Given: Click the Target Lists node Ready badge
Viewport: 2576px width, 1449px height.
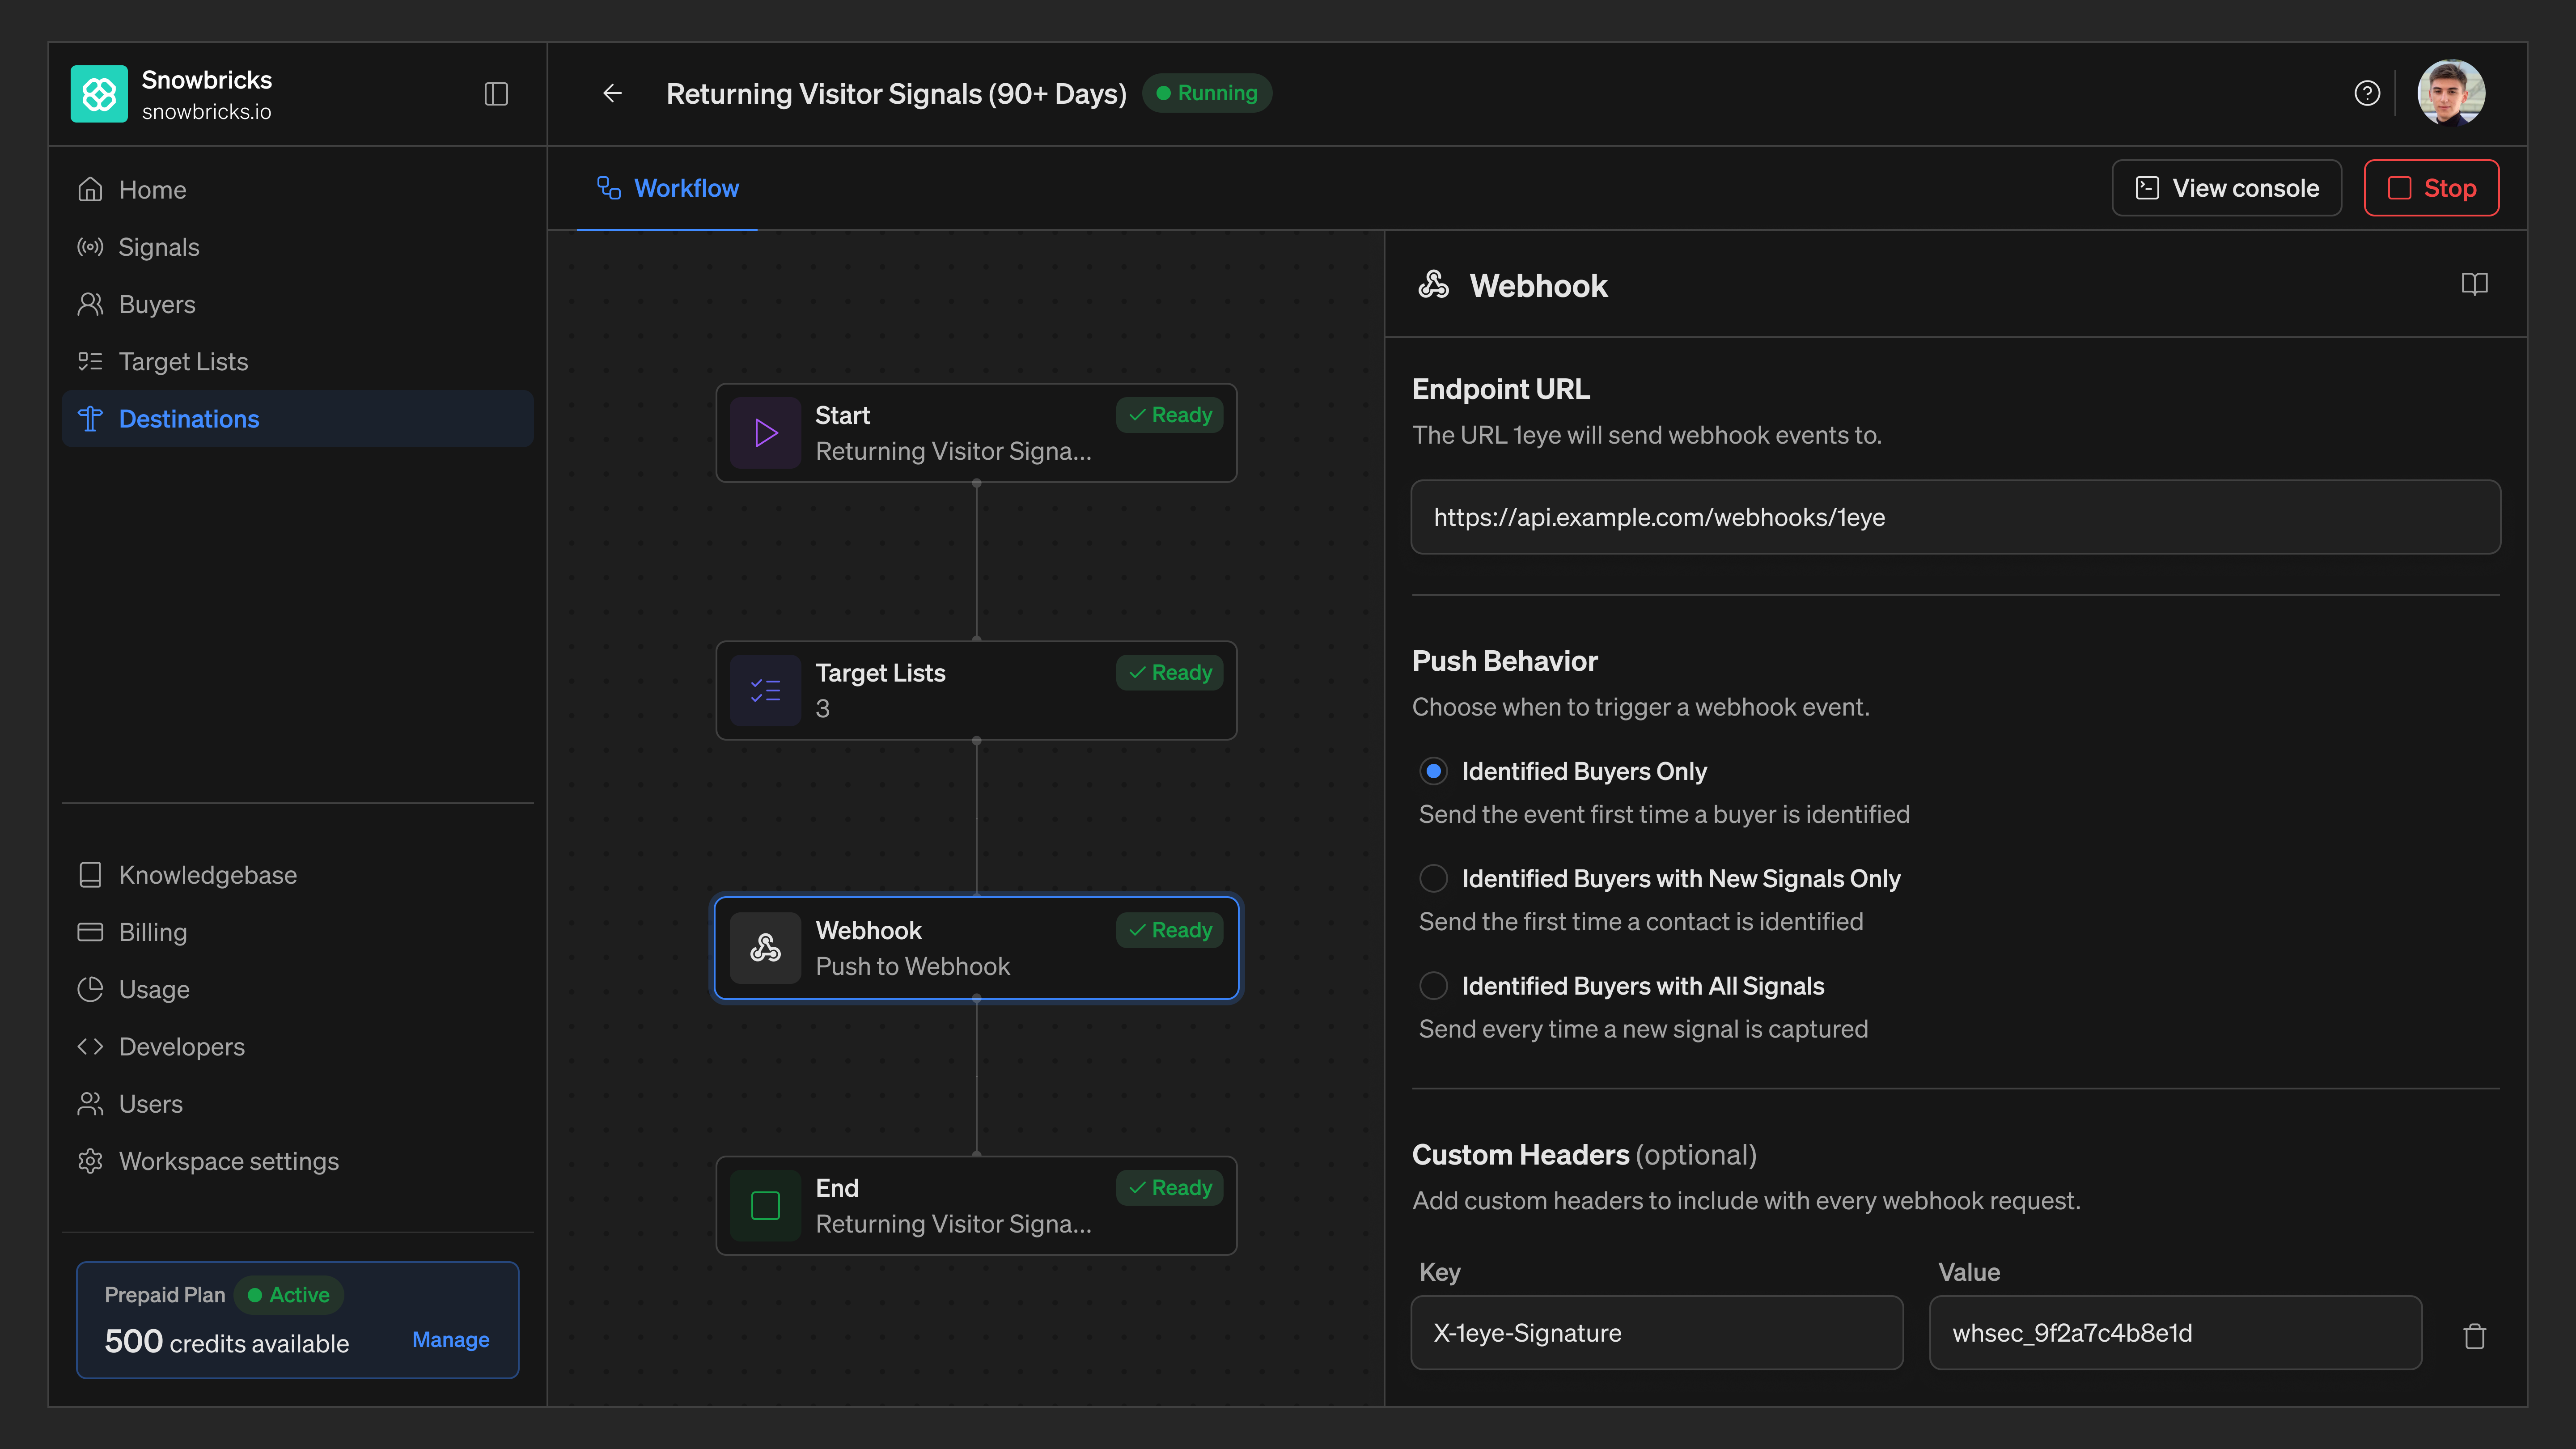Looking at the screenshot, I should pos(1170,673).
